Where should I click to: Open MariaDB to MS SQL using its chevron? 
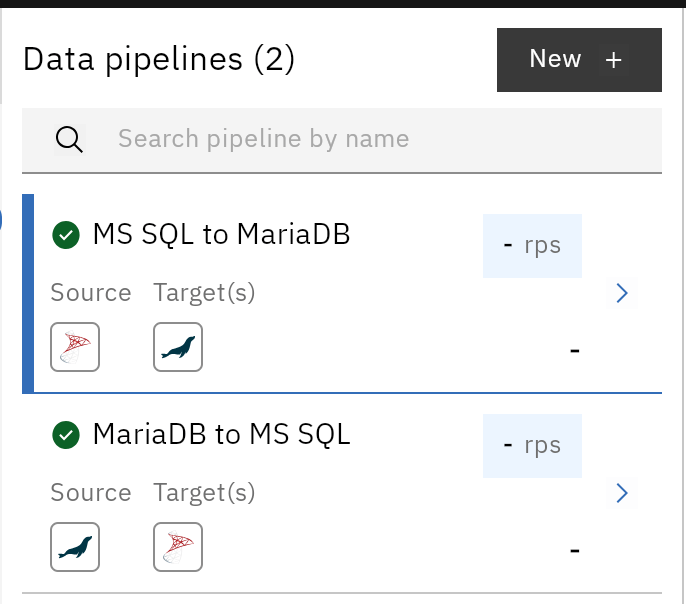tap(622, 493)
